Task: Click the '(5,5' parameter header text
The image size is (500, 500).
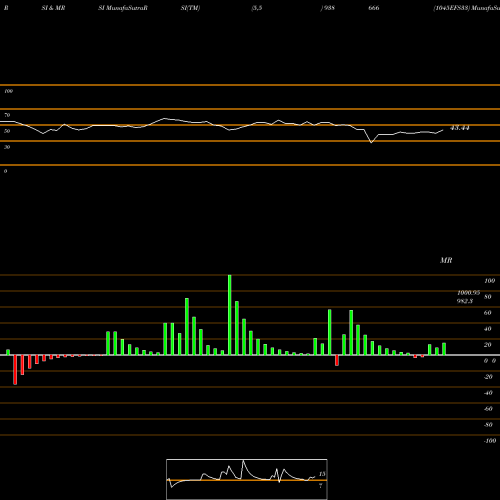Action: tap(257, 8)
